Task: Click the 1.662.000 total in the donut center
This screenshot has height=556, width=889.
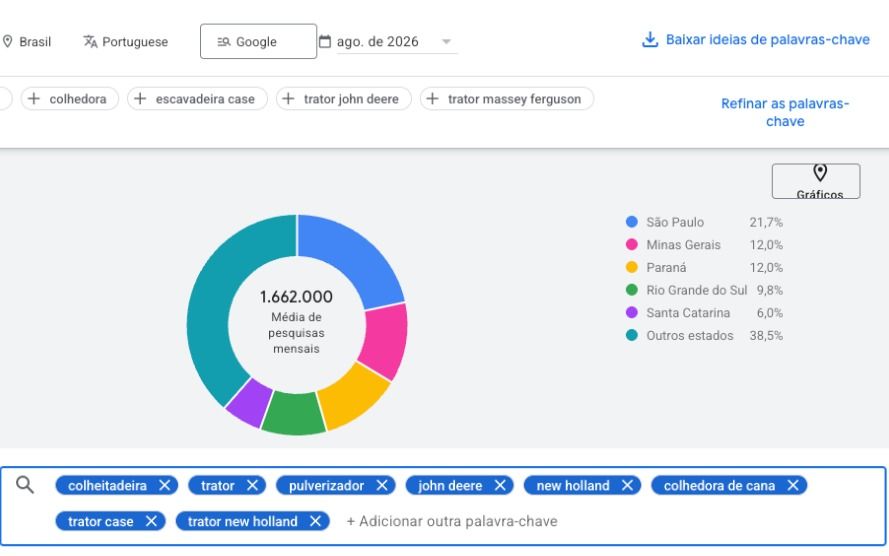Action: 296,296
